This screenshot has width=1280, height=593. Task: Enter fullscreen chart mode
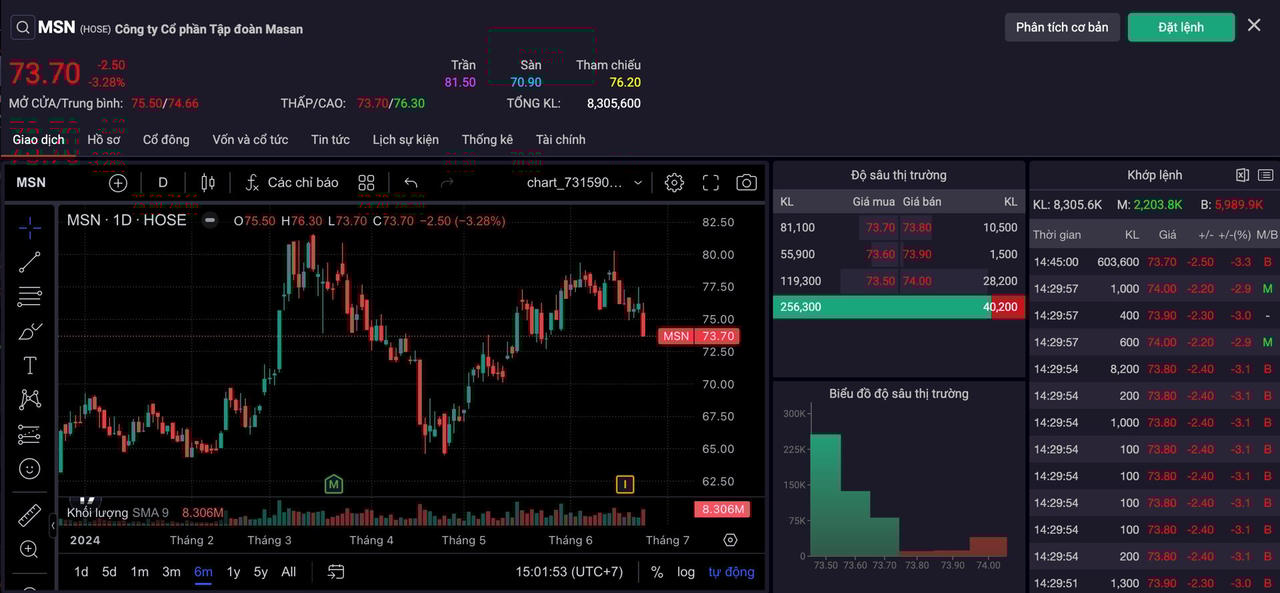[711, 183]
